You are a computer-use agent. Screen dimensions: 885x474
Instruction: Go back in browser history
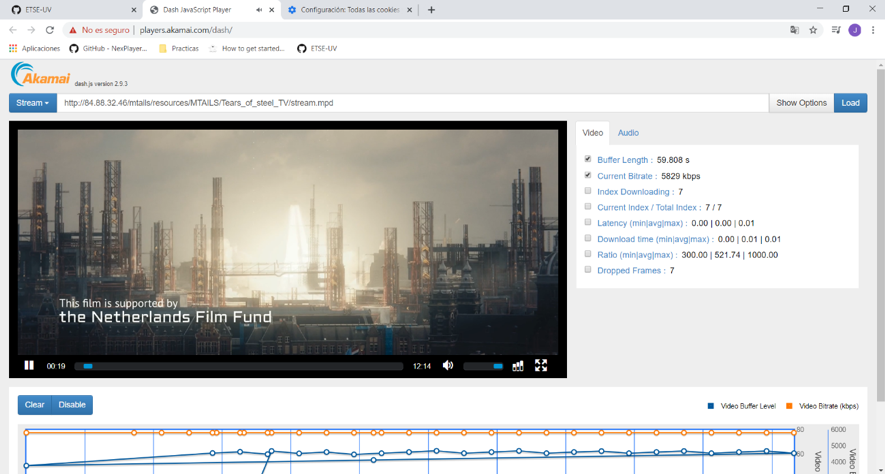[13, 30]
